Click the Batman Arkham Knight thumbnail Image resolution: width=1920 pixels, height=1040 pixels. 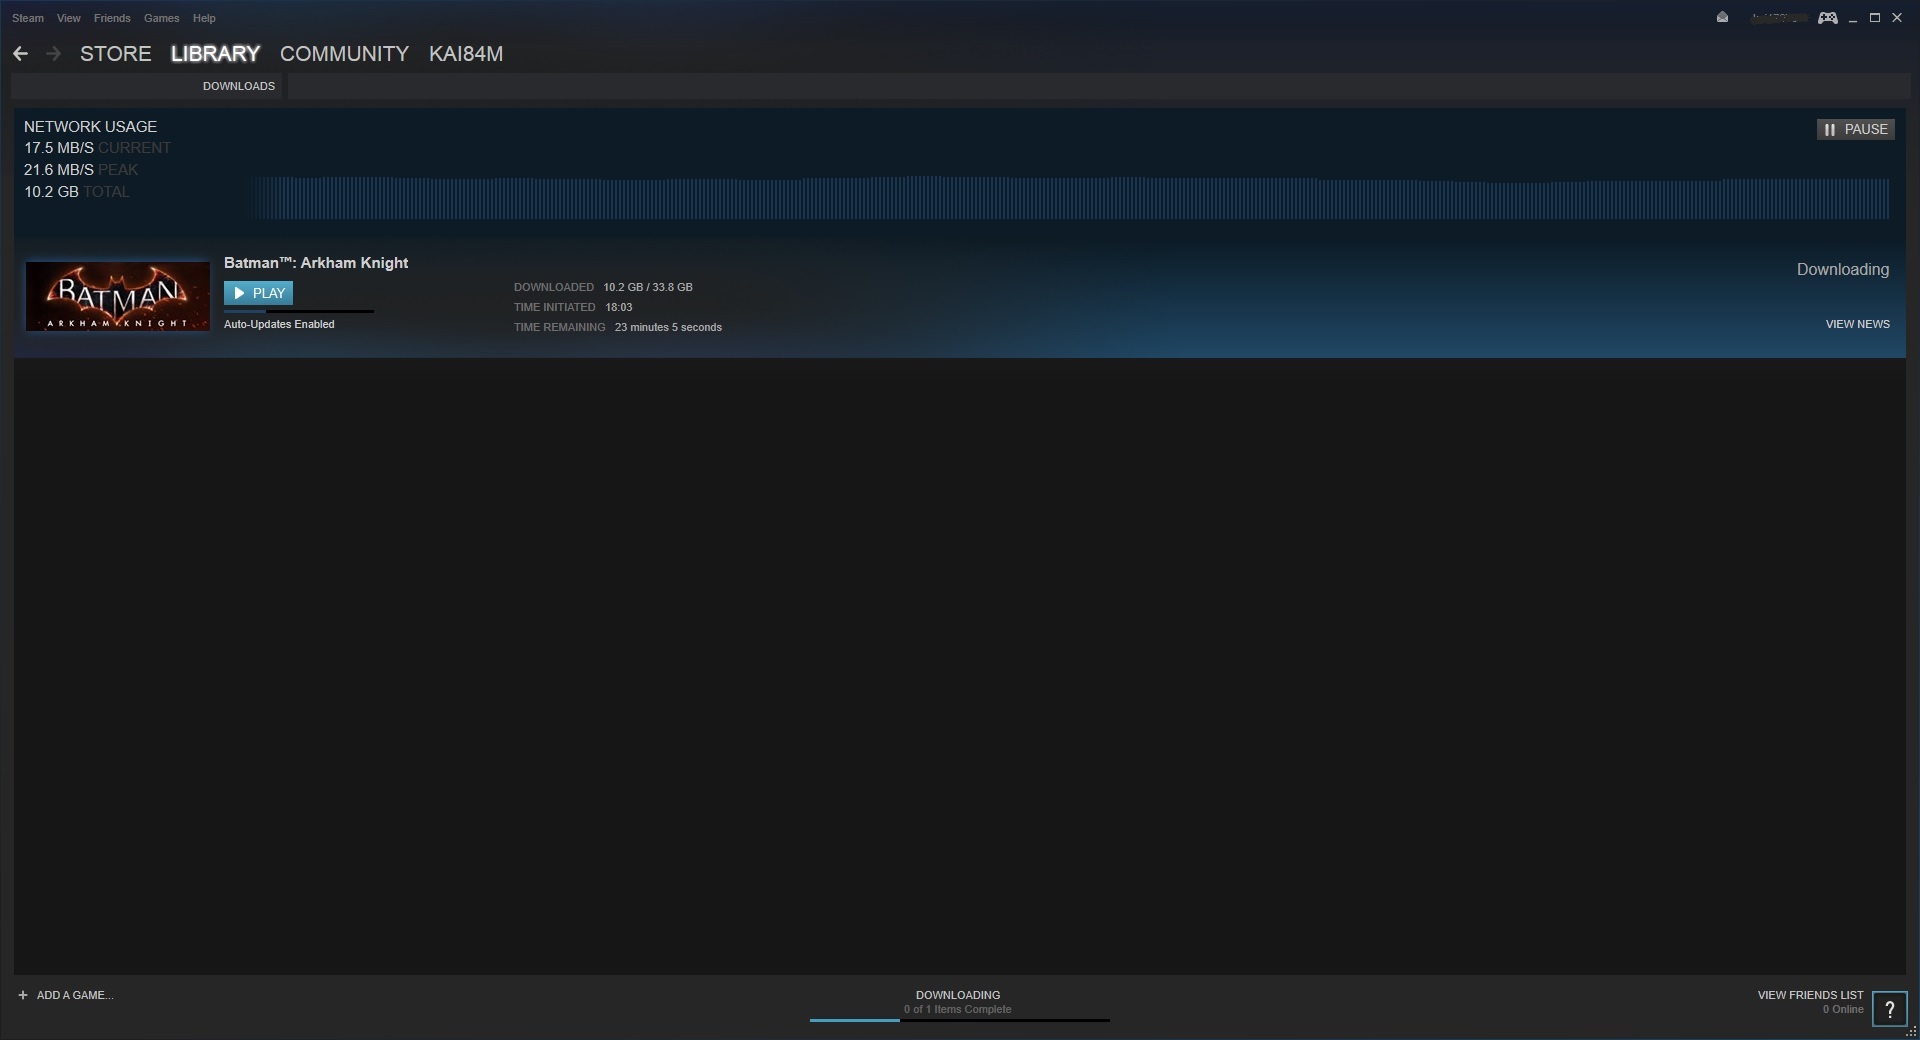pos(118,296)
